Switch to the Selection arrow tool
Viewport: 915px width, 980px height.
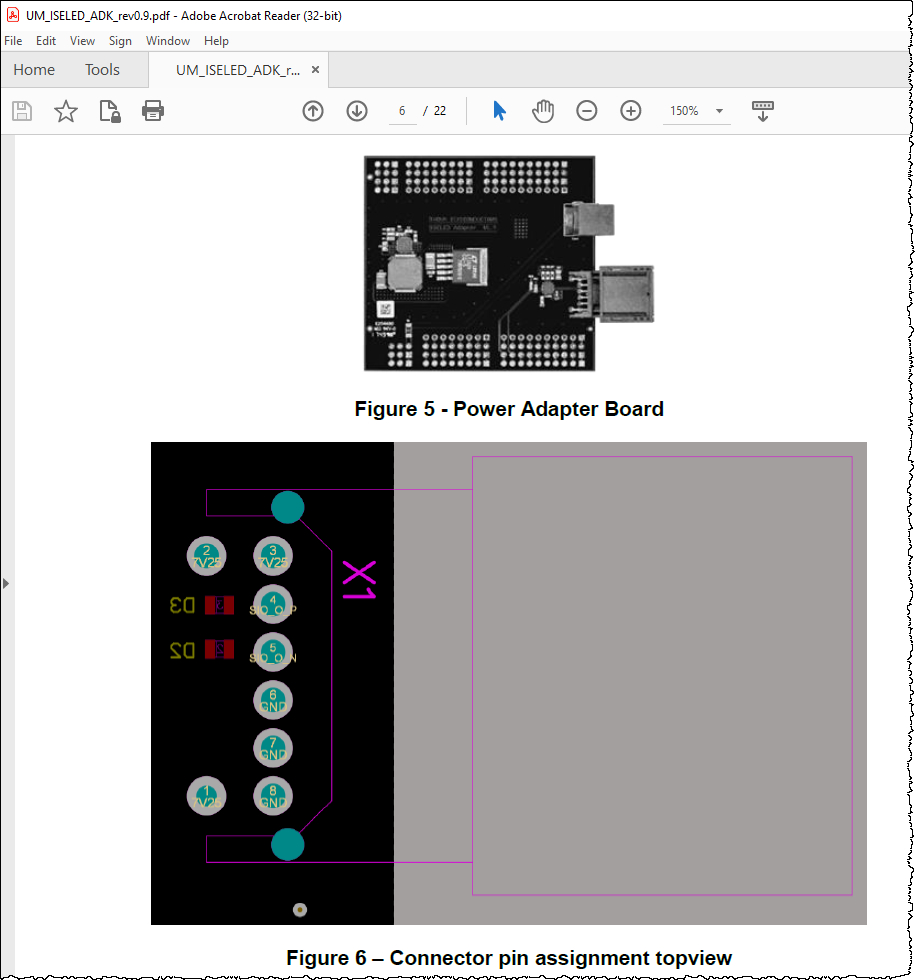pyautogui.click(x=499, y=111)
